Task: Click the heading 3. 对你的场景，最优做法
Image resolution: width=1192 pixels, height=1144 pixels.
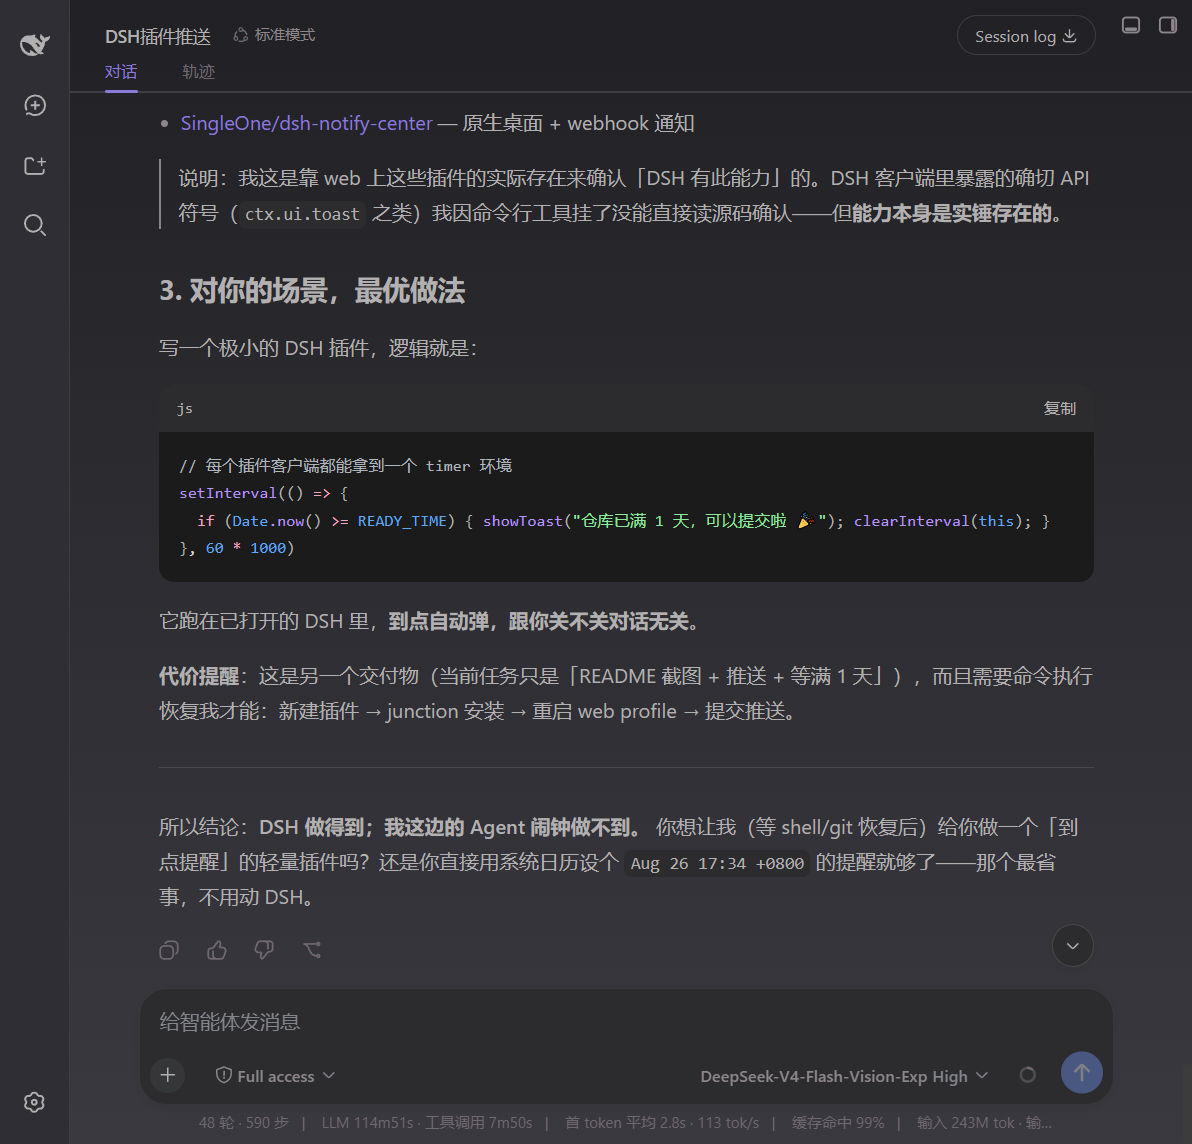Action: [312, 290]
